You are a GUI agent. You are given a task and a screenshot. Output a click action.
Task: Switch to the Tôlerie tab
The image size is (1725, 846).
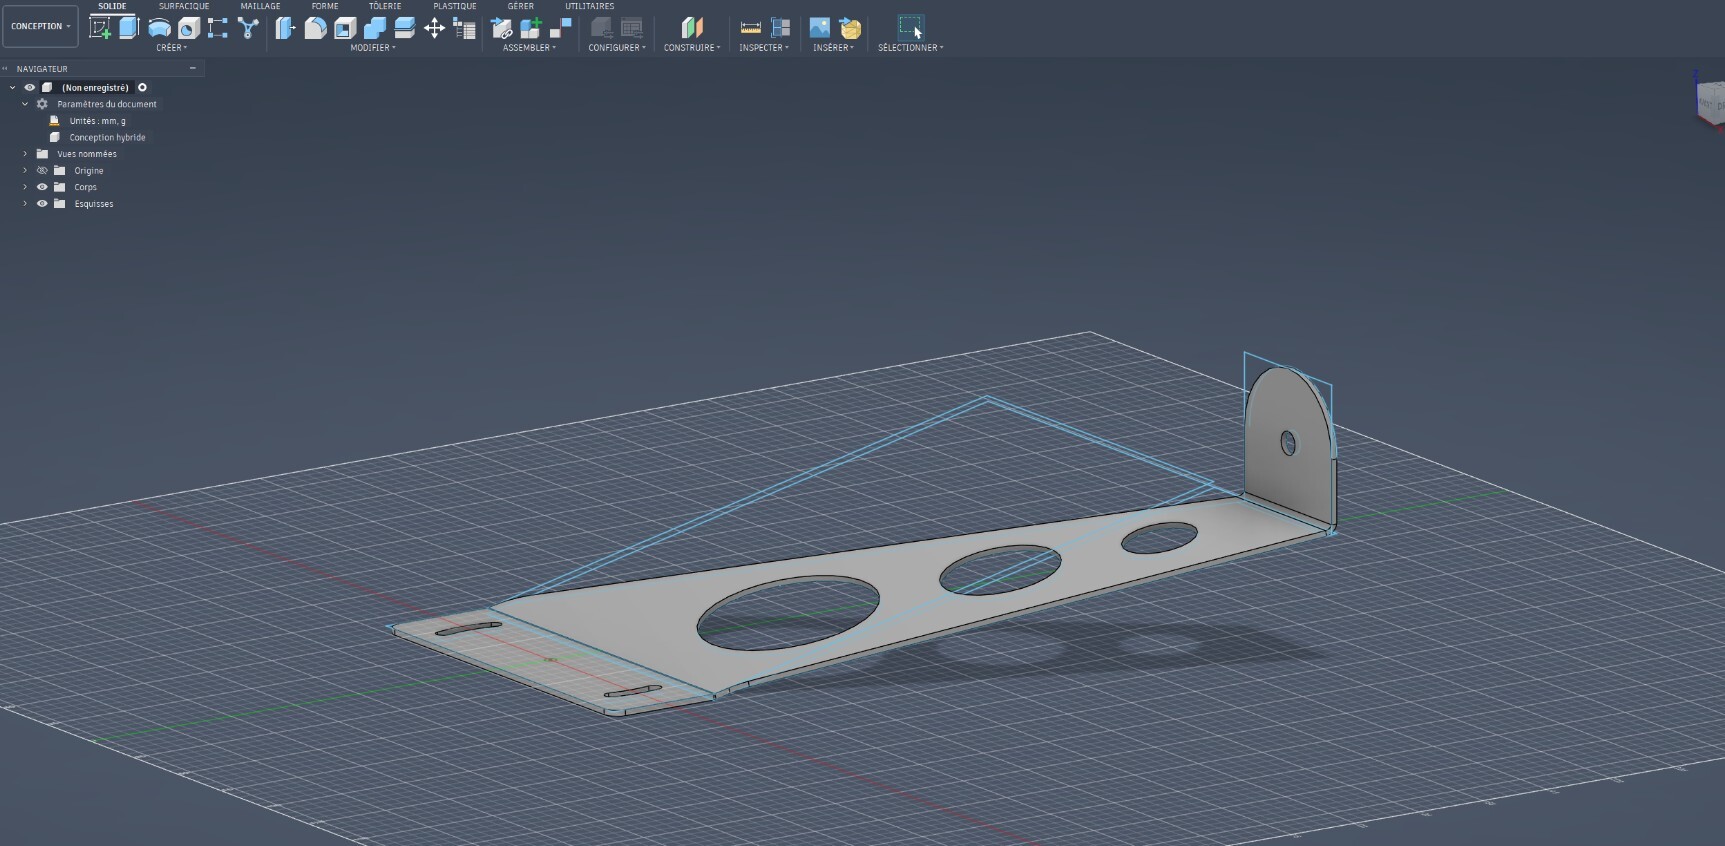(385, 6)
